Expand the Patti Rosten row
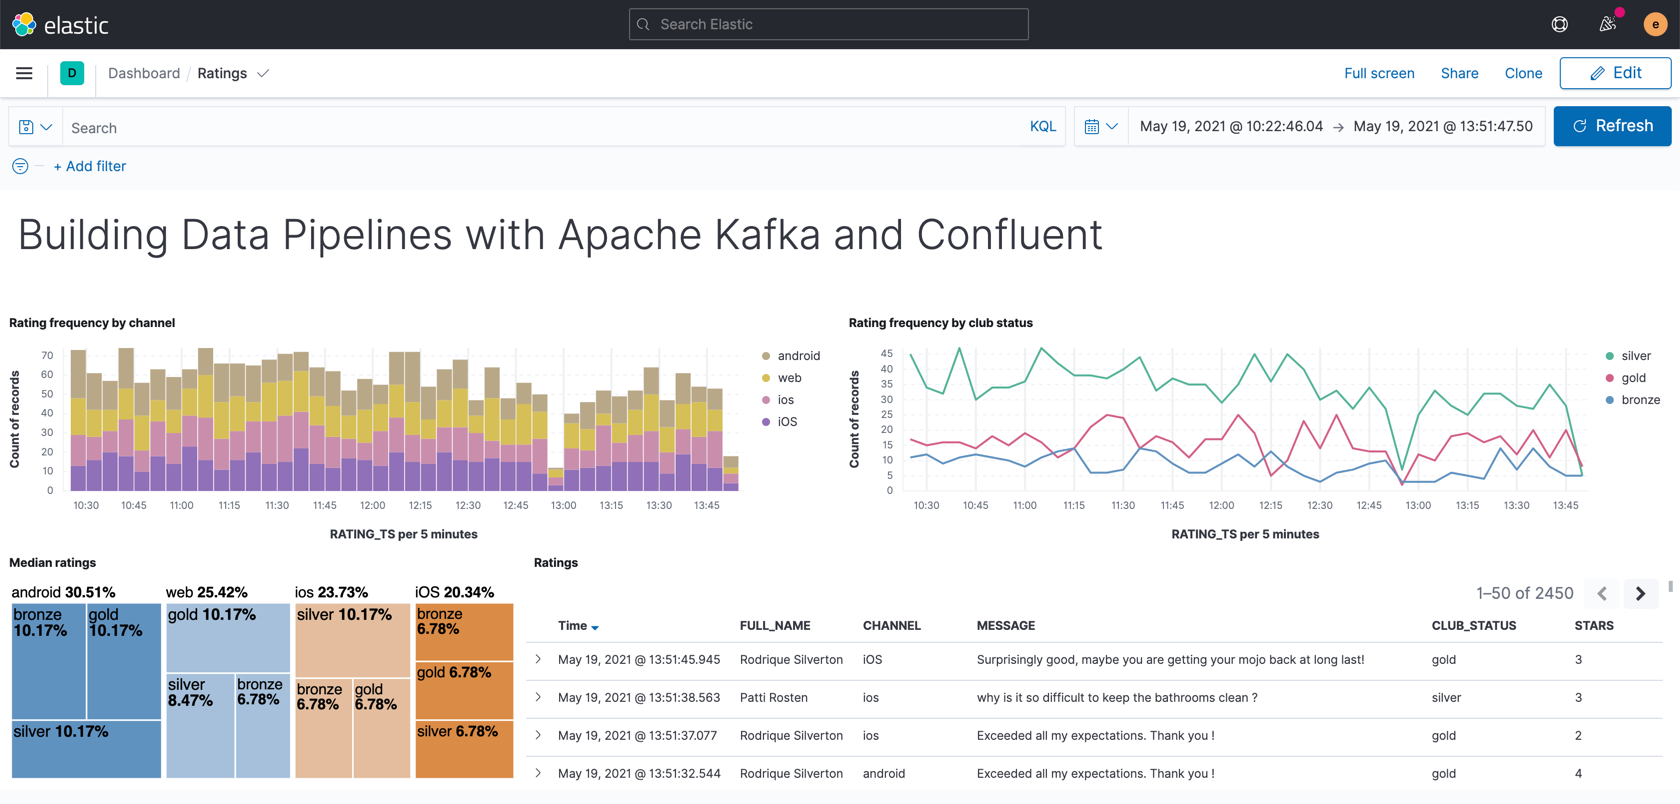Image resolution: width=1680 pixels, height=804 pixels. click(538, 697)
